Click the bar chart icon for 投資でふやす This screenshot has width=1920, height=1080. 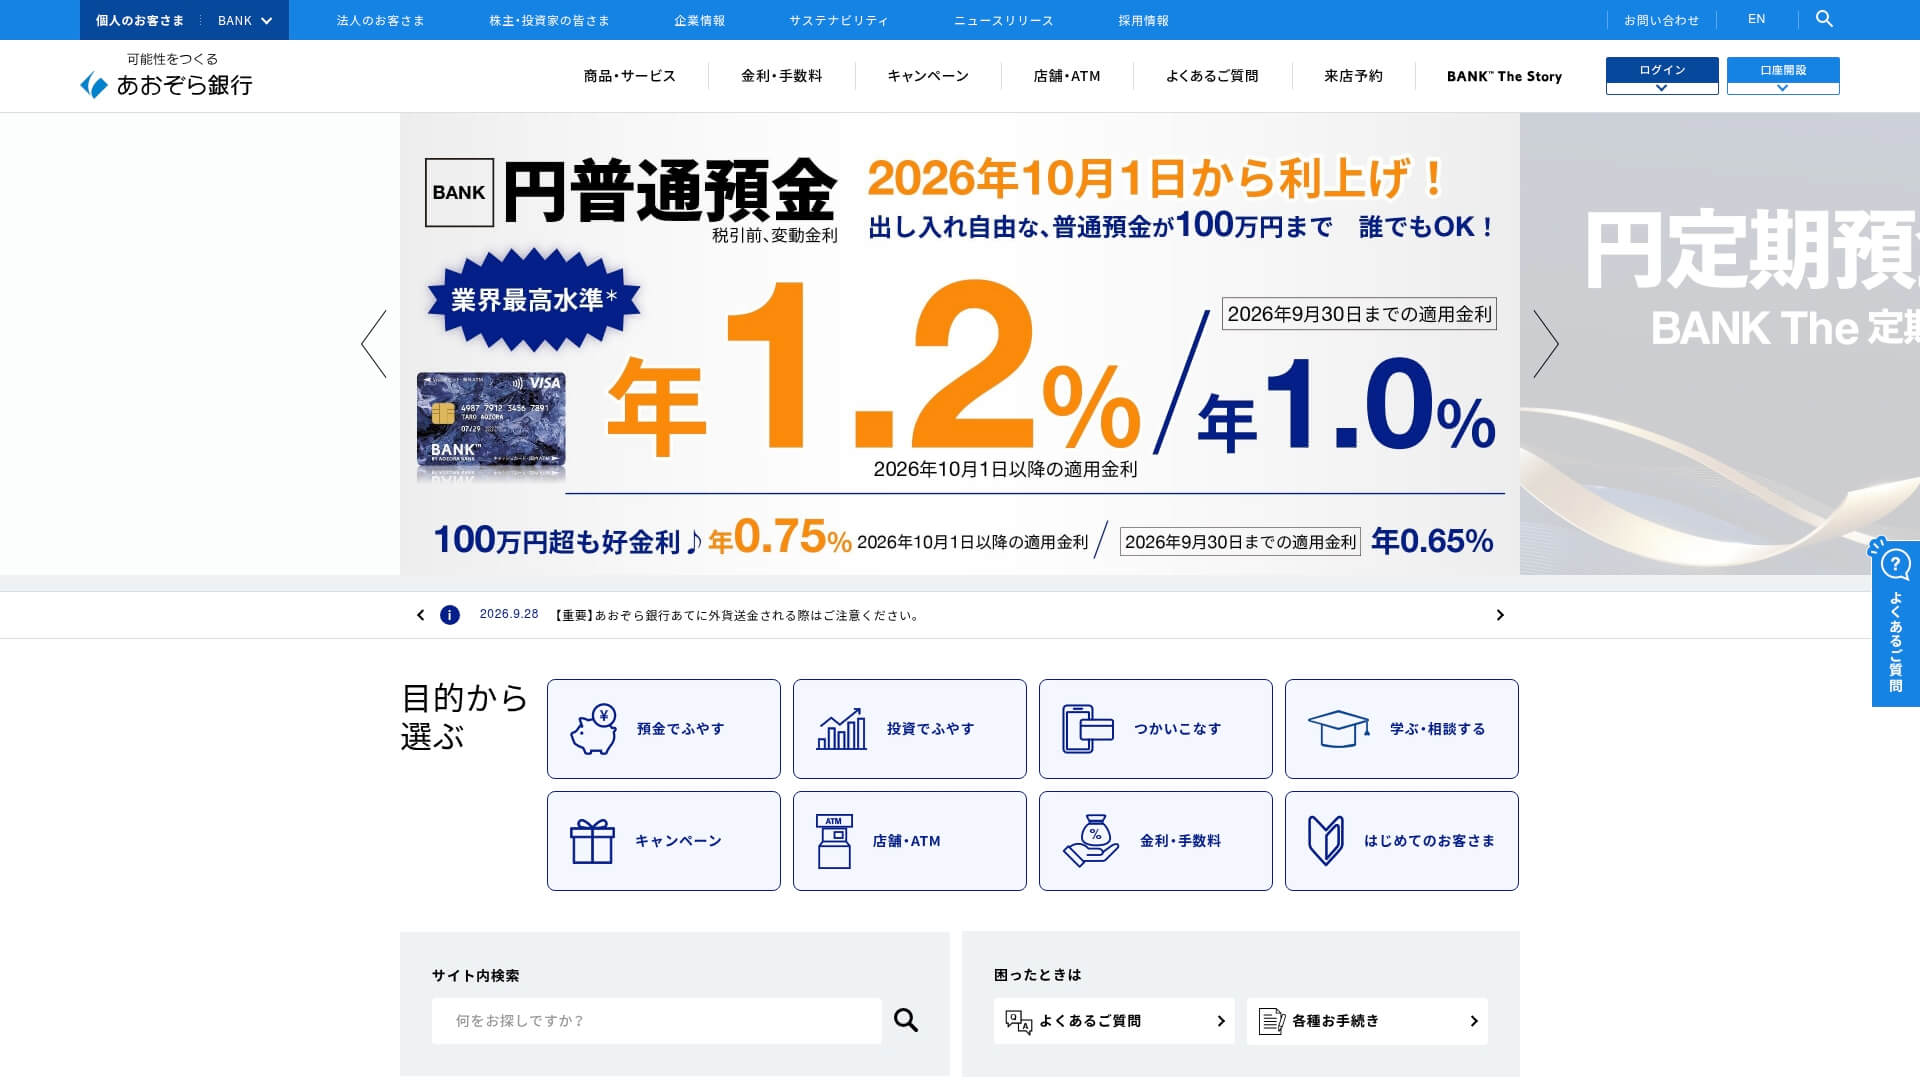click(842, 729)
